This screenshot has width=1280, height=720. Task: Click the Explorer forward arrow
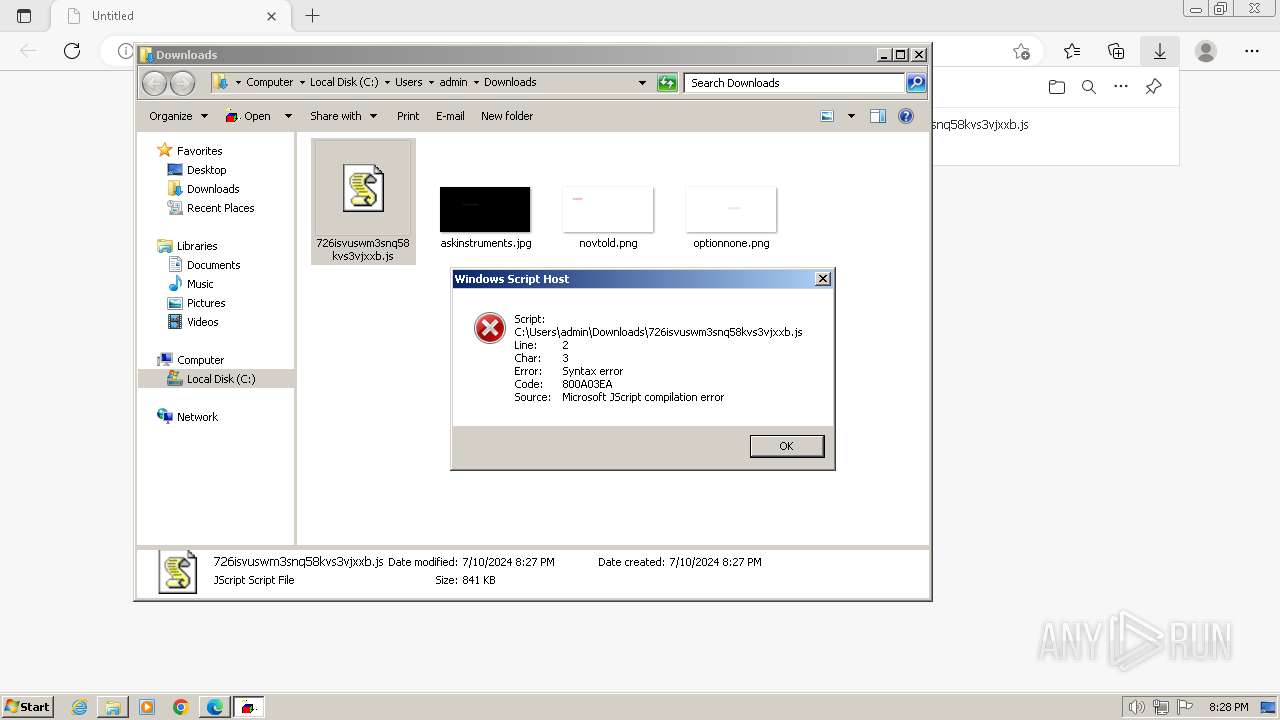coord(182,83)
